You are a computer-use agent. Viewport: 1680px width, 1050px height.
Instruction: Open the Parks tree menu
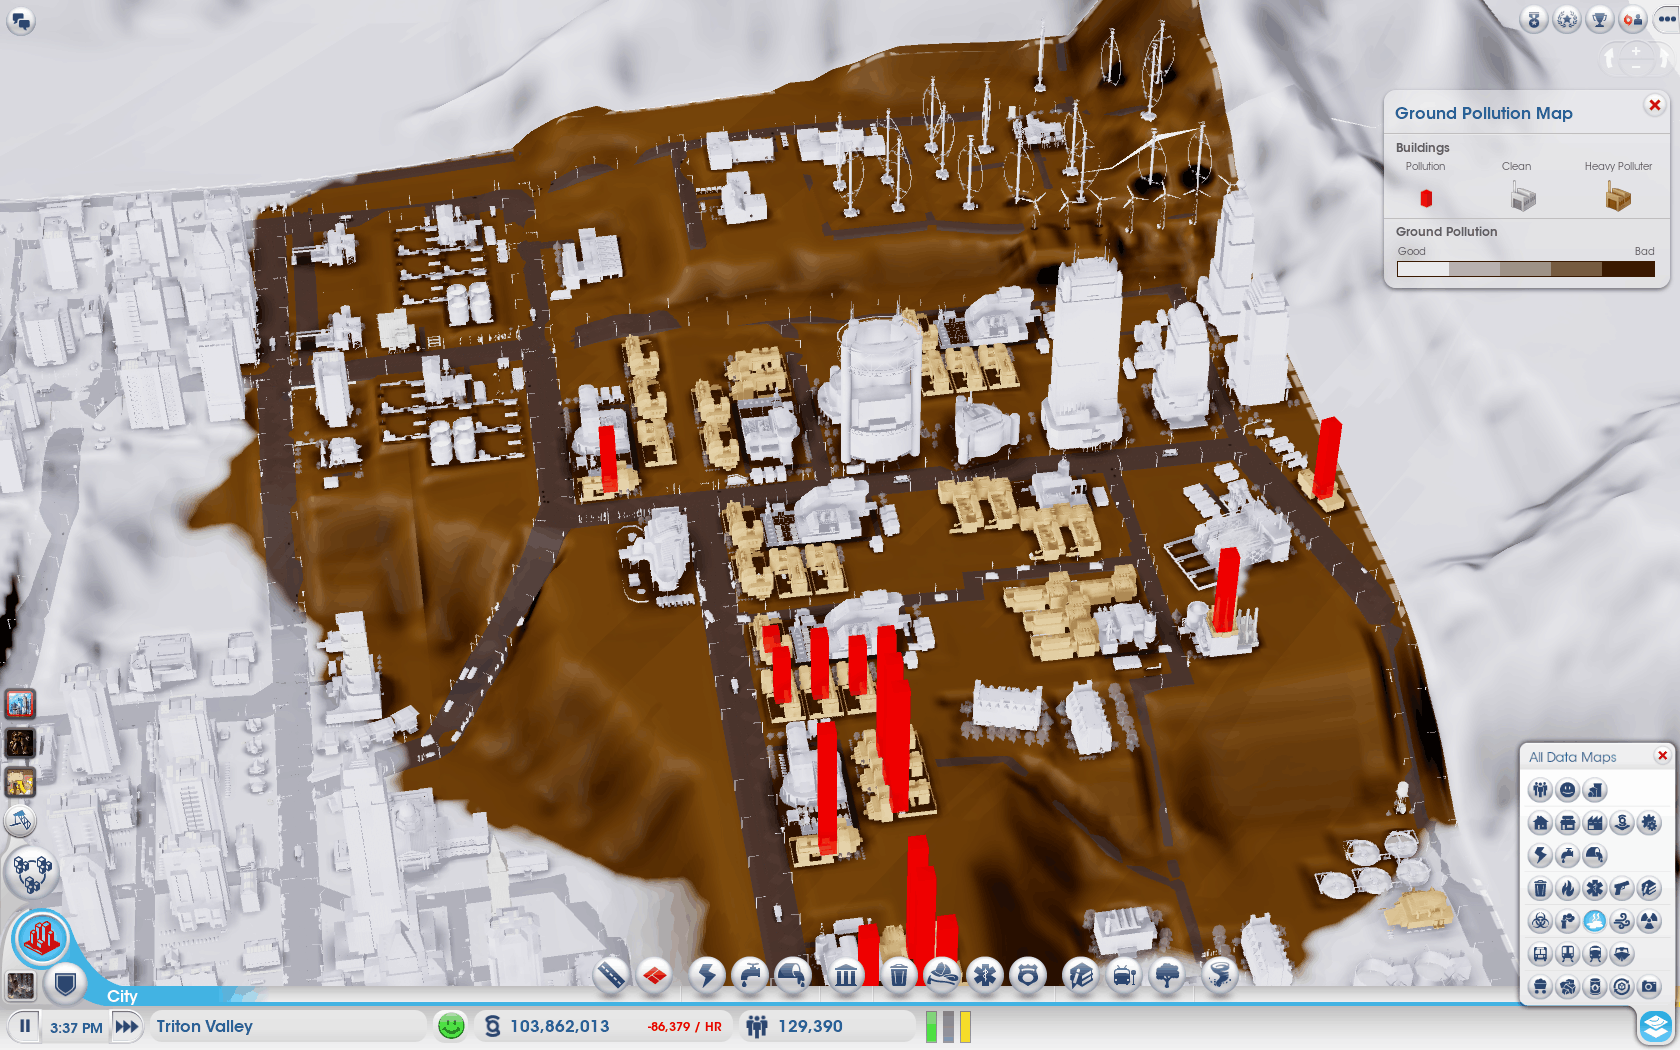[1167, 974]
